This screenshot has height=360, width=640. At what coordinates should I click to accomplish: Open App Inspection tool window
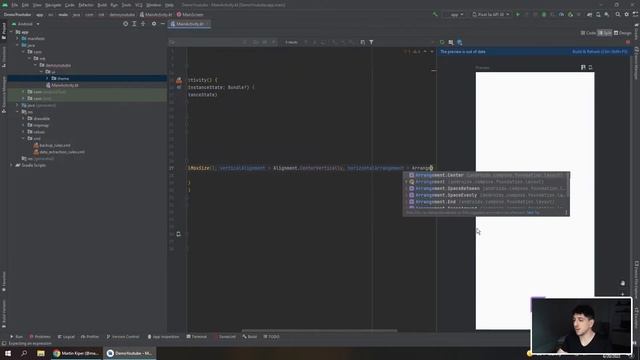163,337
